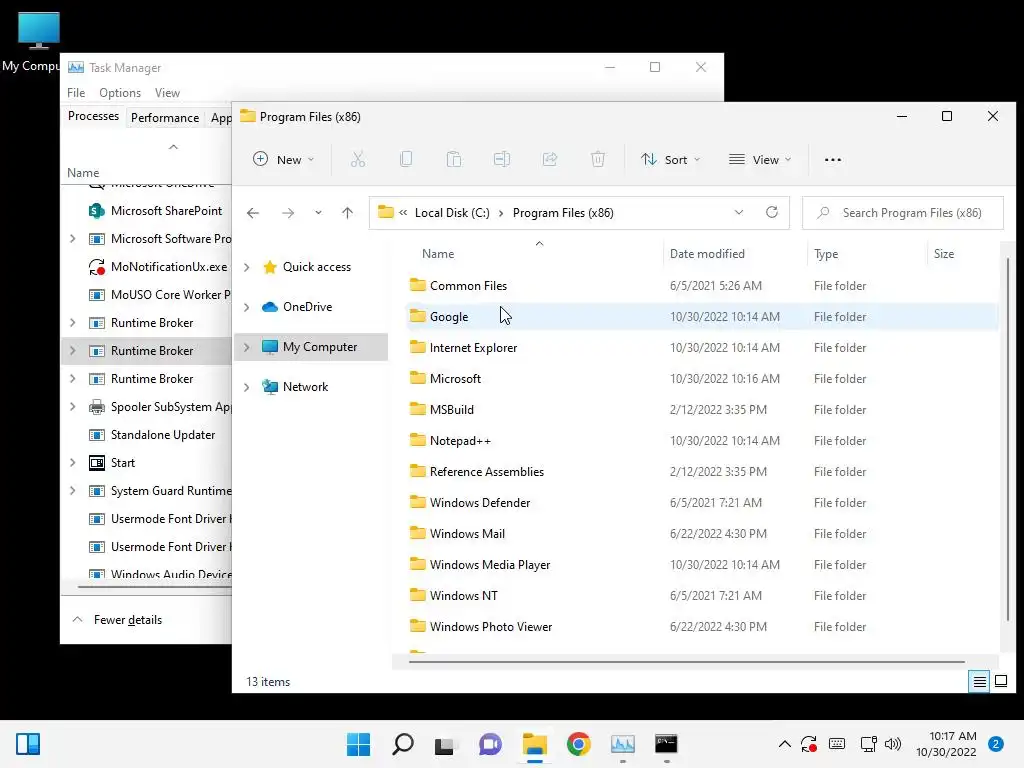Select Processes tab in Task Manager
The image size is (1024, 768).
(93, 116)
